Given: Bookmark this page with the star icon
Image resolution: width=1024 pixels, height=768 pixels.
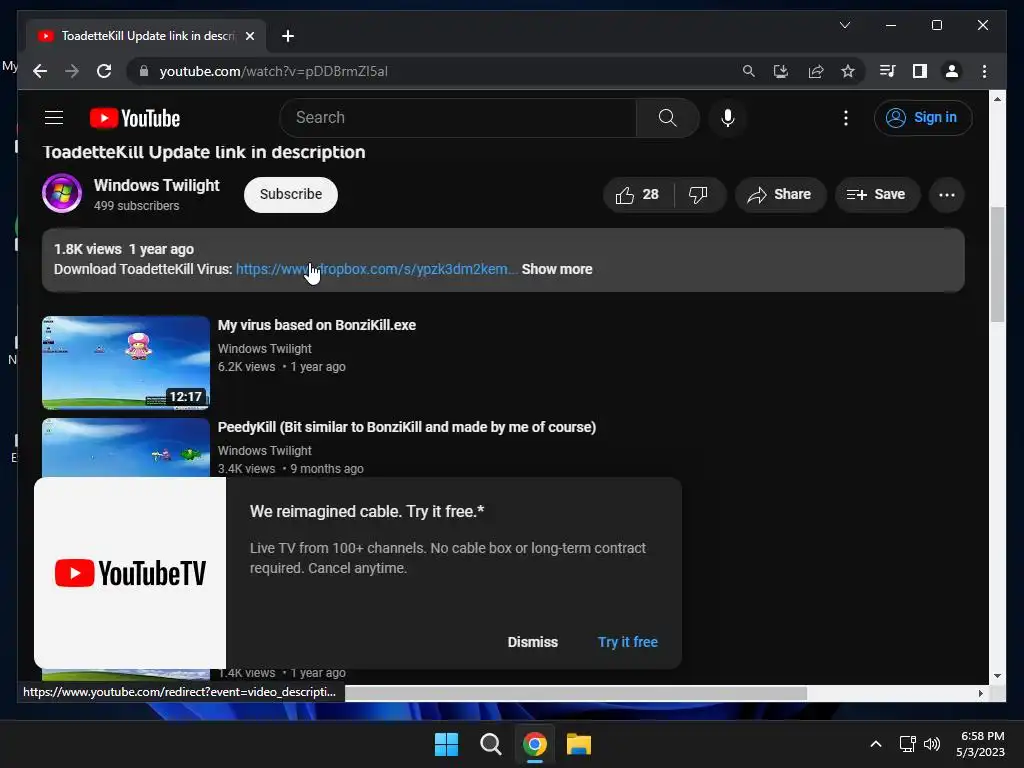Looking at the screenshot, I should [x=848, y=71].
